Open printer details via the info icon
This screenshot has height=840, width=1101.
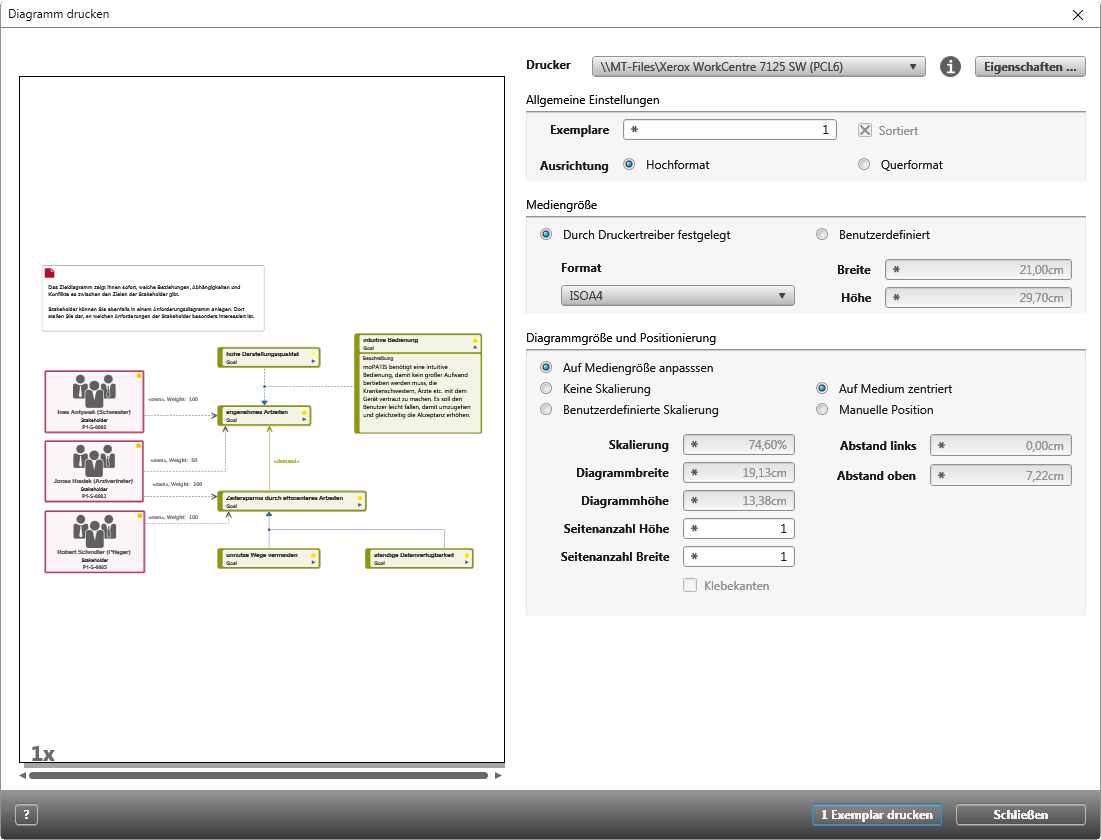pos(949,66)
